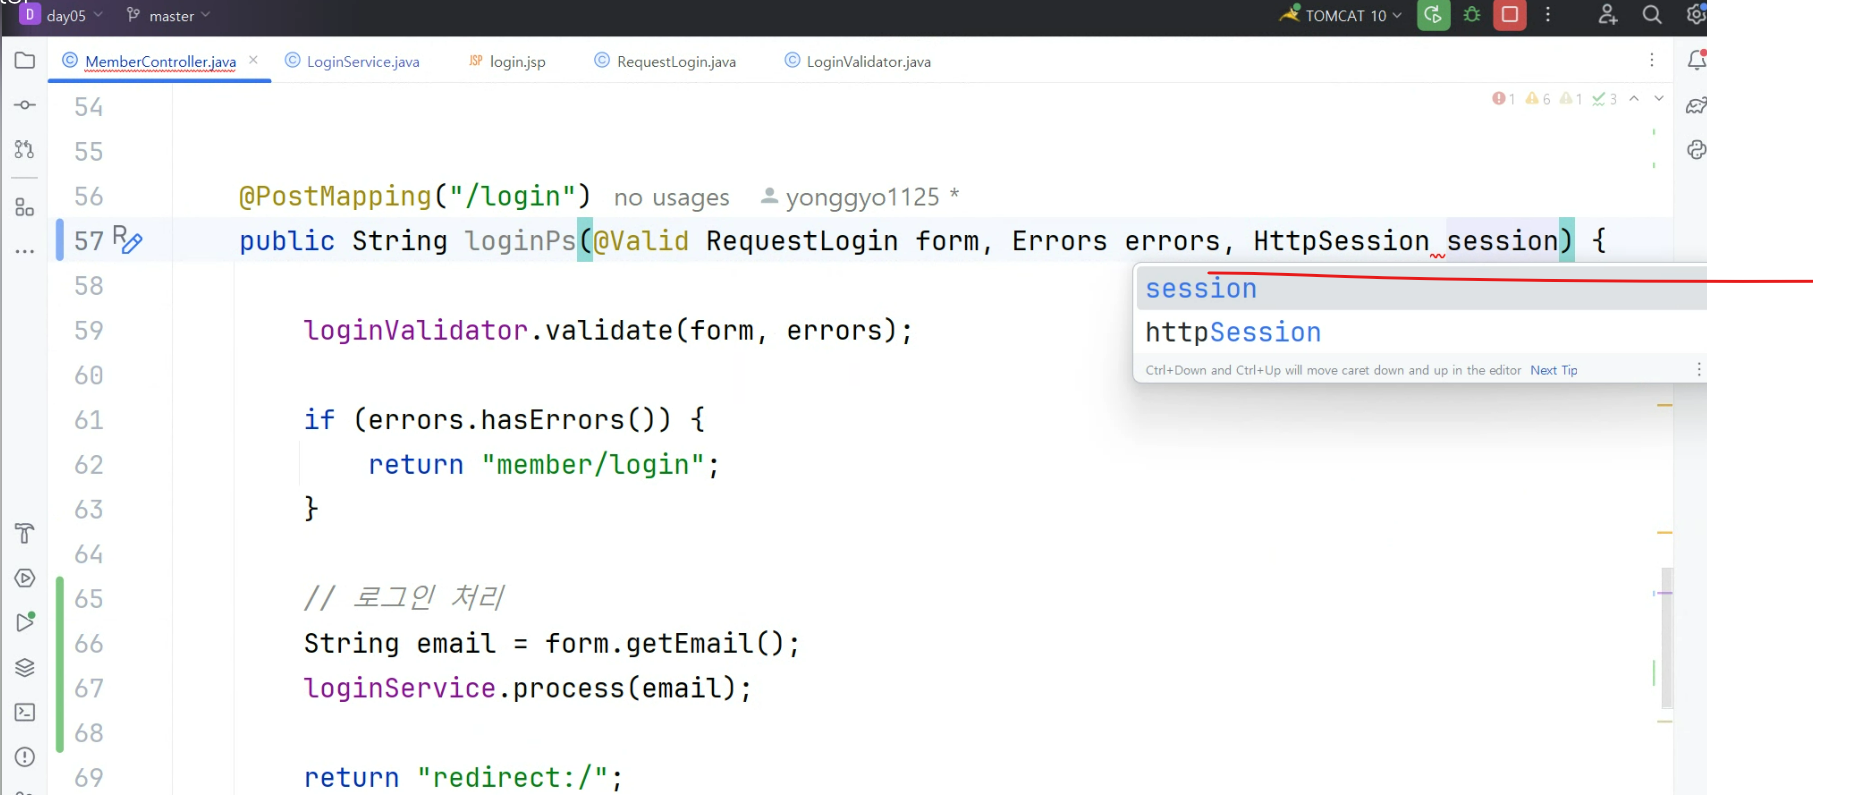The image size is (1861, 795).
Task: Open the master branch dropdown
Action: (168, 15)
